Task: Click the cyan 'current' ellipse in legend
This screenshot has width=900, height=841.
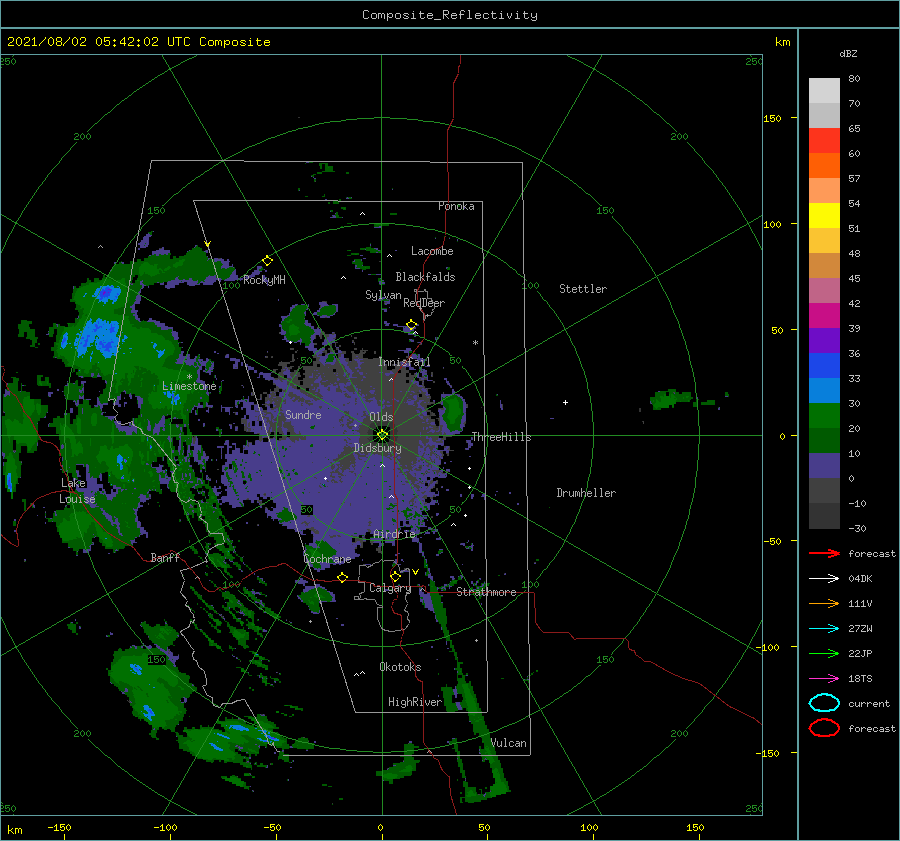Action: pos(824,703)
